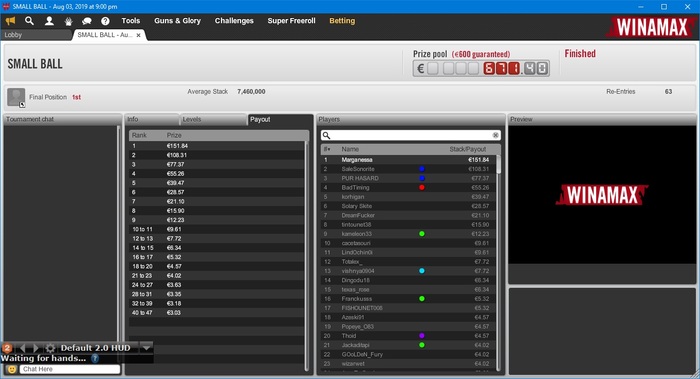This screenshot has height=379, width=700.
Task: Click the blue color tag on PUR HASARD
Action: (422, 178)
